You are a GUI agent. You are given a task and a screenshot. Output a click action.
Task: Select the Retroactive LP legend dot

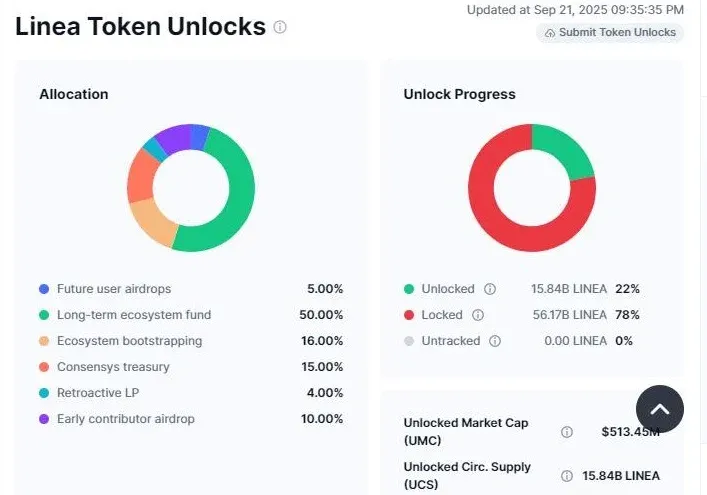pyautogui.click(x=44, y=393)
